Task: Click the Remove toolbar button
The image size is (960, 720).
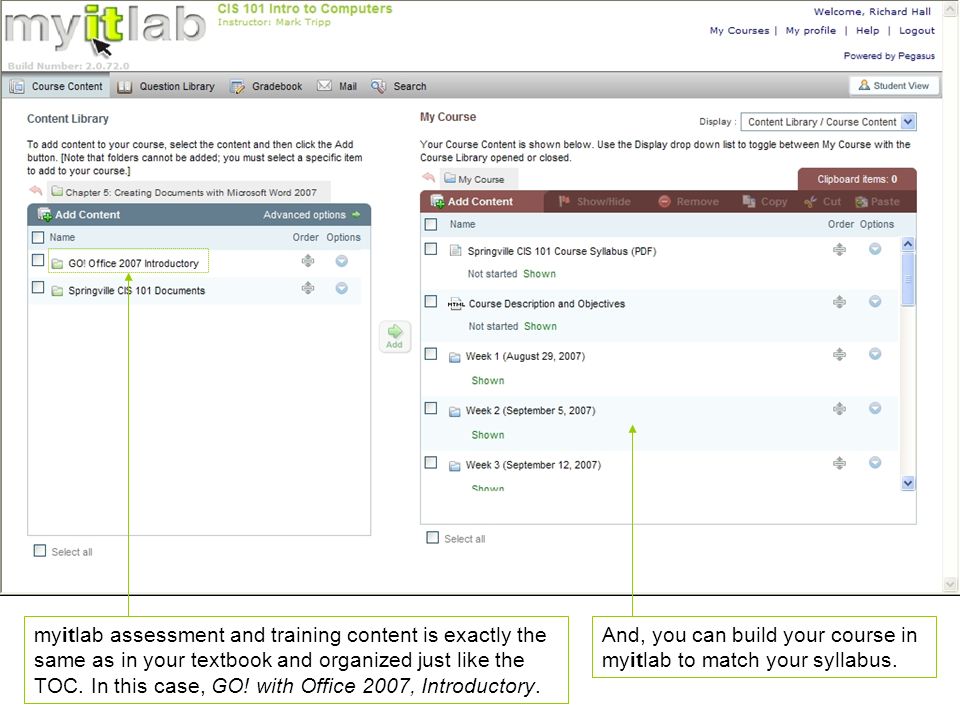Action: pyautogui.click(x=688, y=201)
